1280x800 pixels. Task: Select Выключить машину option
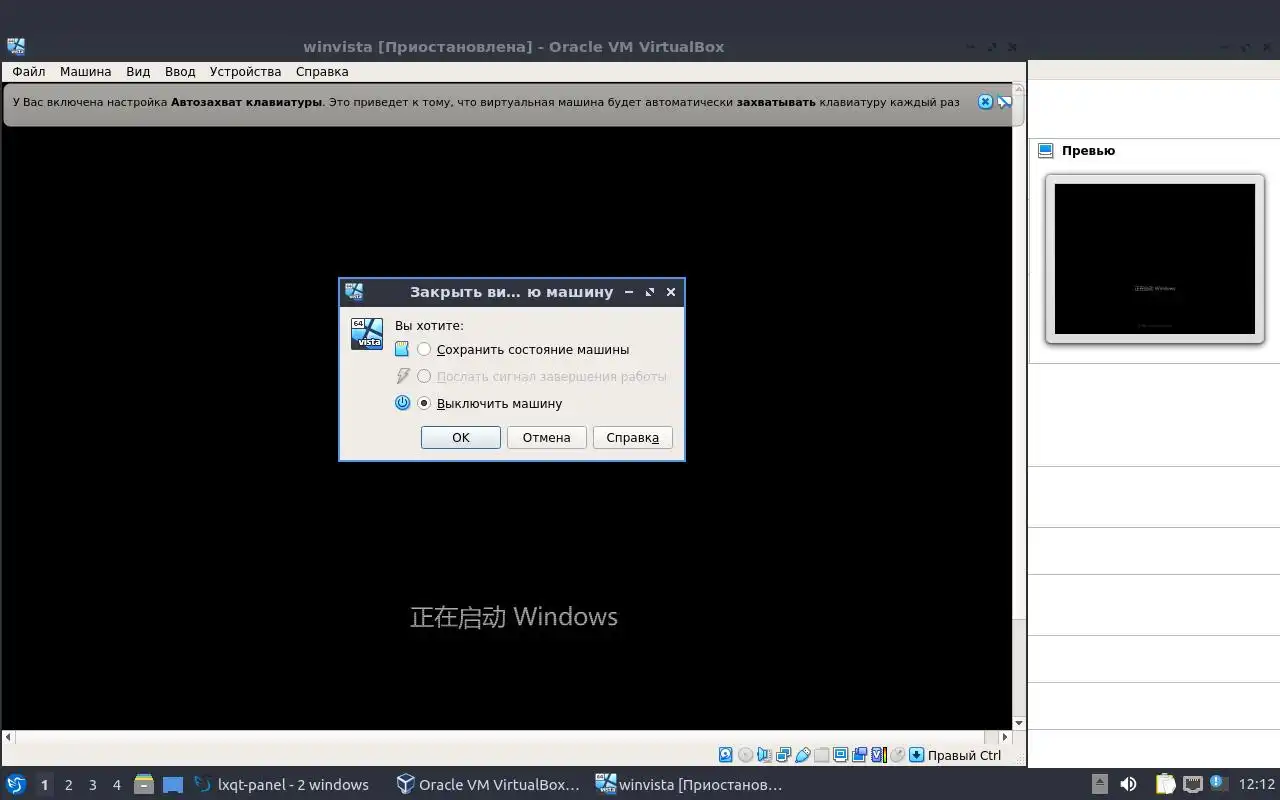[x=490, y=404]
